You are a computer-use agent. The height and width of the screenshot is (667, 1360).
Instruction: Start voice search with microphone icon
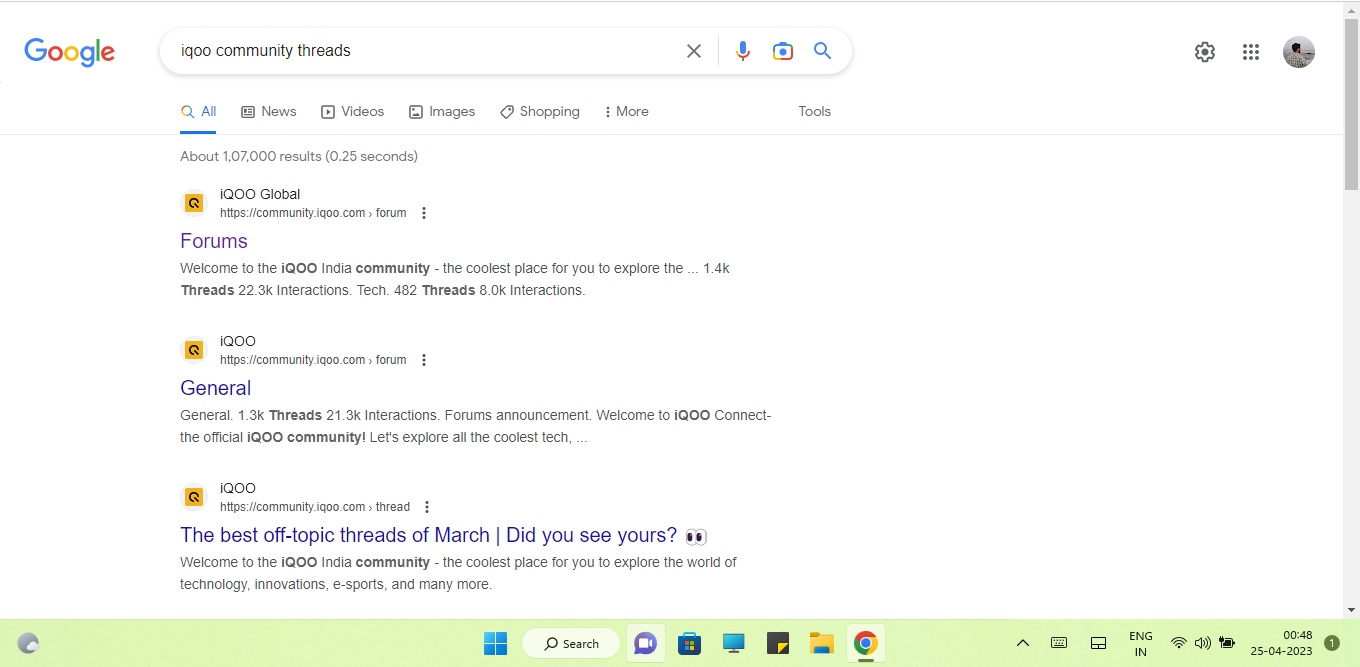pyautogui.click(x=742, y=51)
